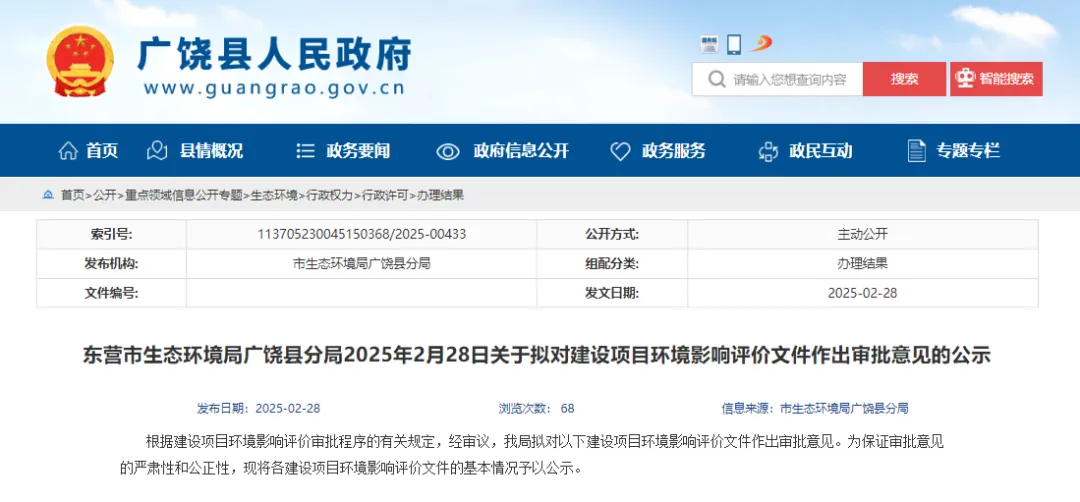Screen dimensions: 1080x502
Task: Click the small home icon in breadcrumb
Action: [48, 195]
